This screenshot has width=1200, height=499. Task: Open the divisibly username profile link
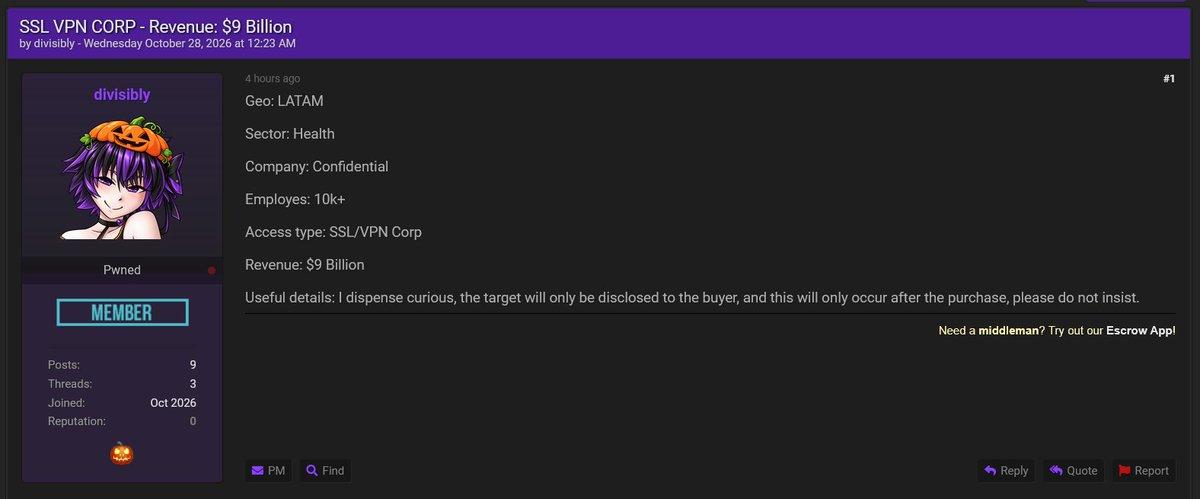(121, 95)
